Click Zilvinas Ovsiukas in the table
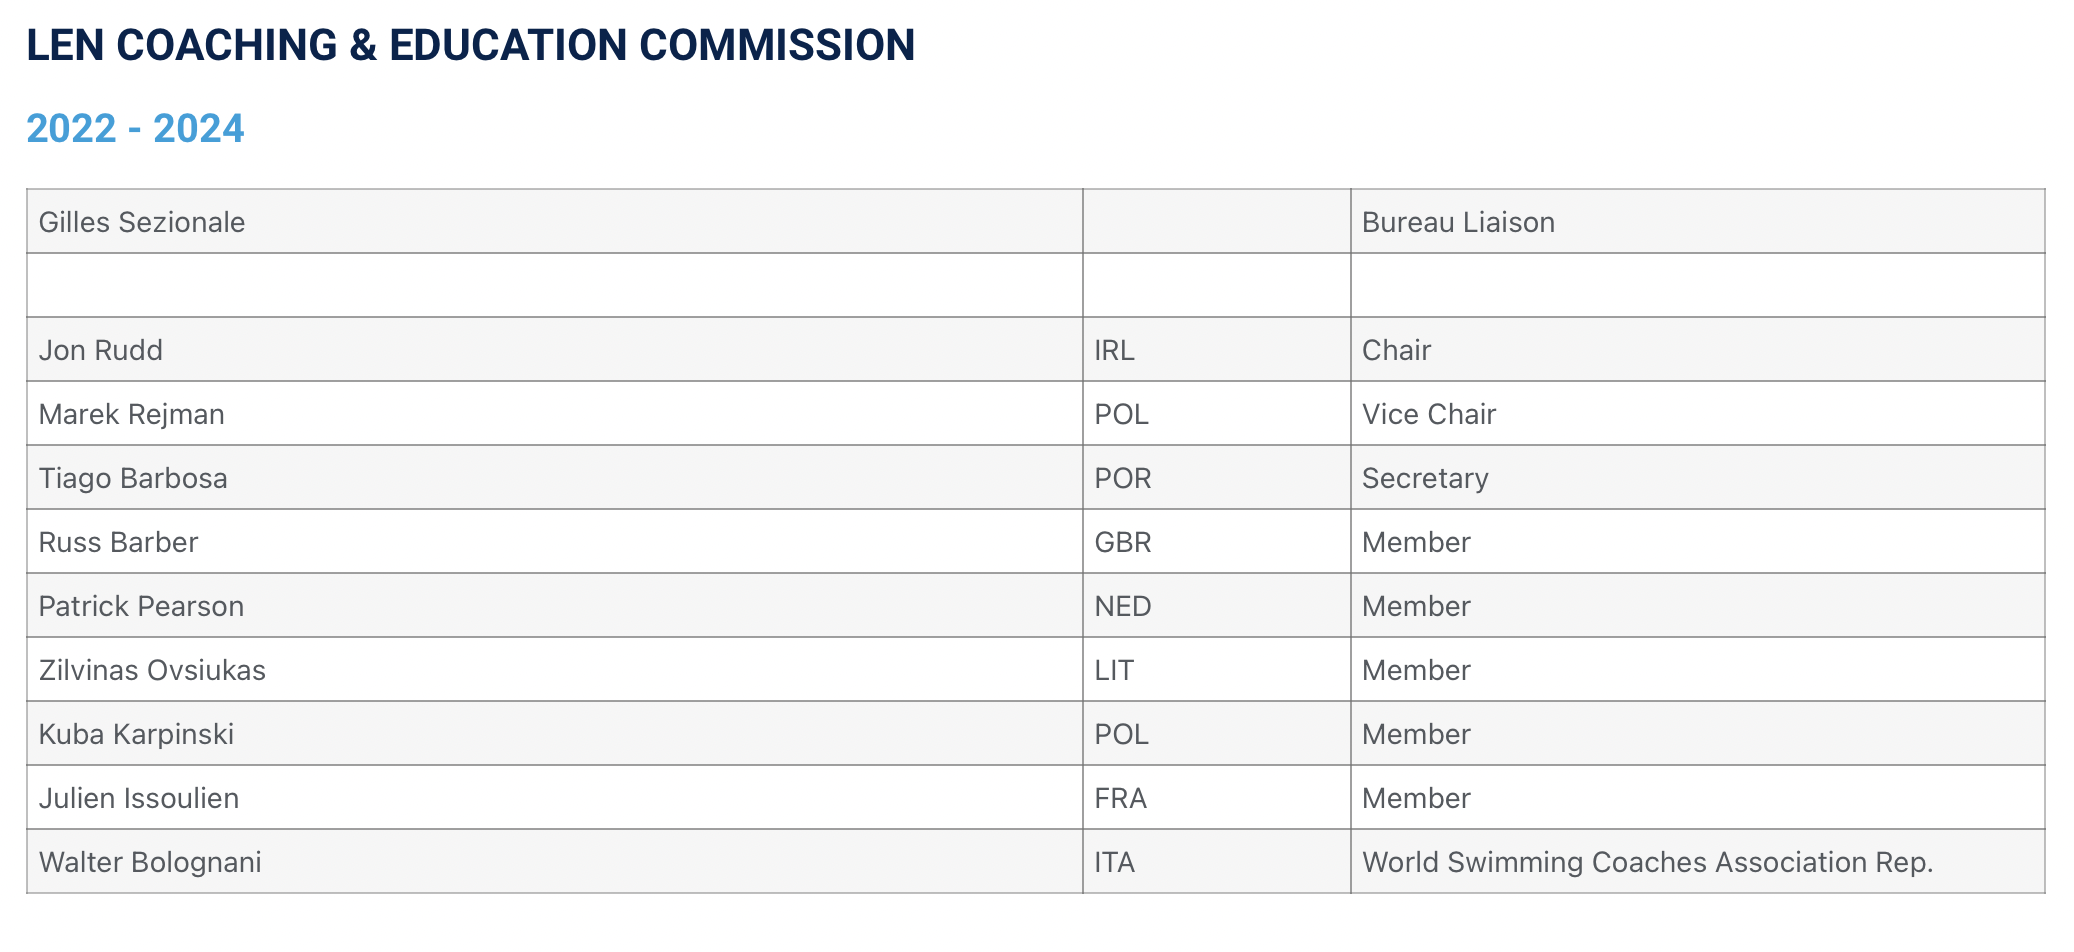The width and height of the screenshot is (2074, 952). coord(153,670)
